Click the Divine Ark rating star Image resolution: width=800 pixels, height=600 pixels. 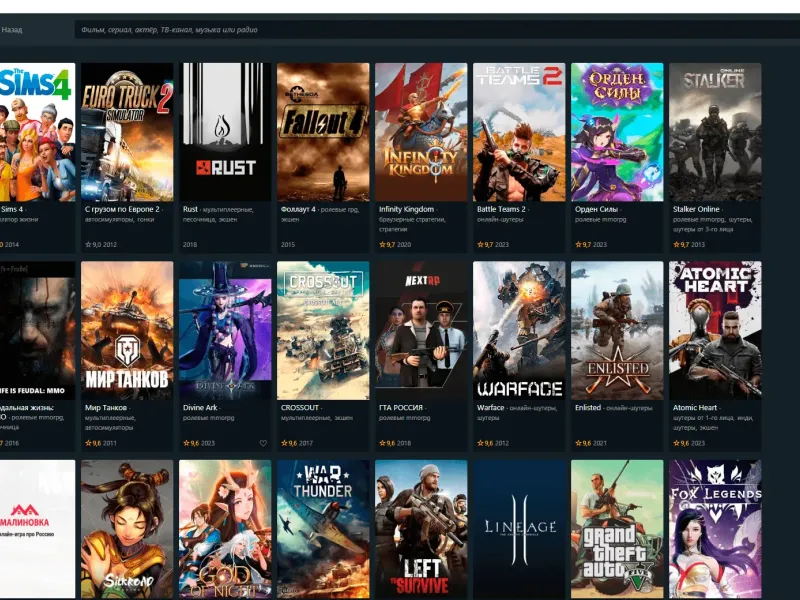click(186, 443)
